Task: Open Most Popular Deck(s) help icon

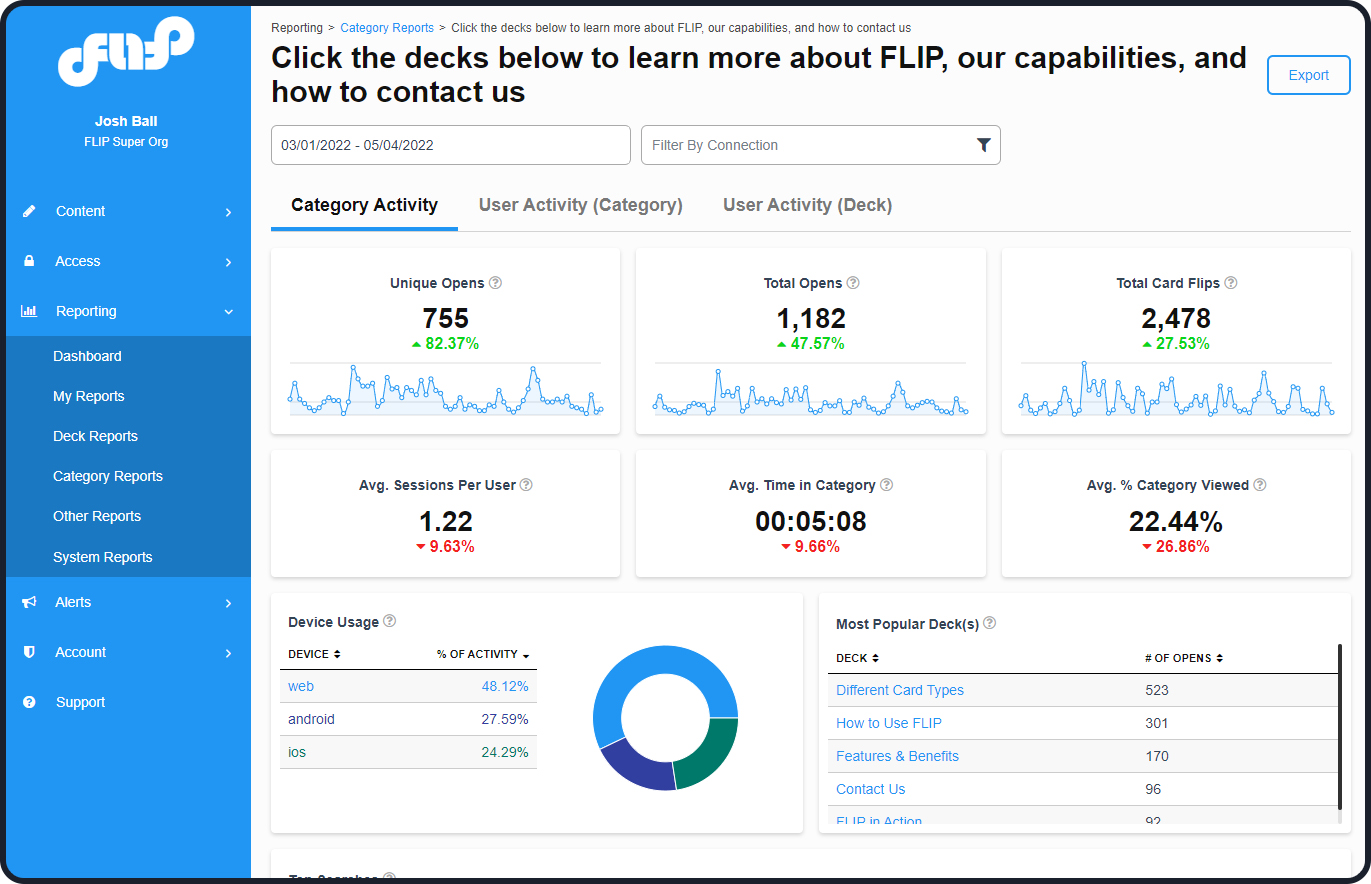Action: click(989, 623)
